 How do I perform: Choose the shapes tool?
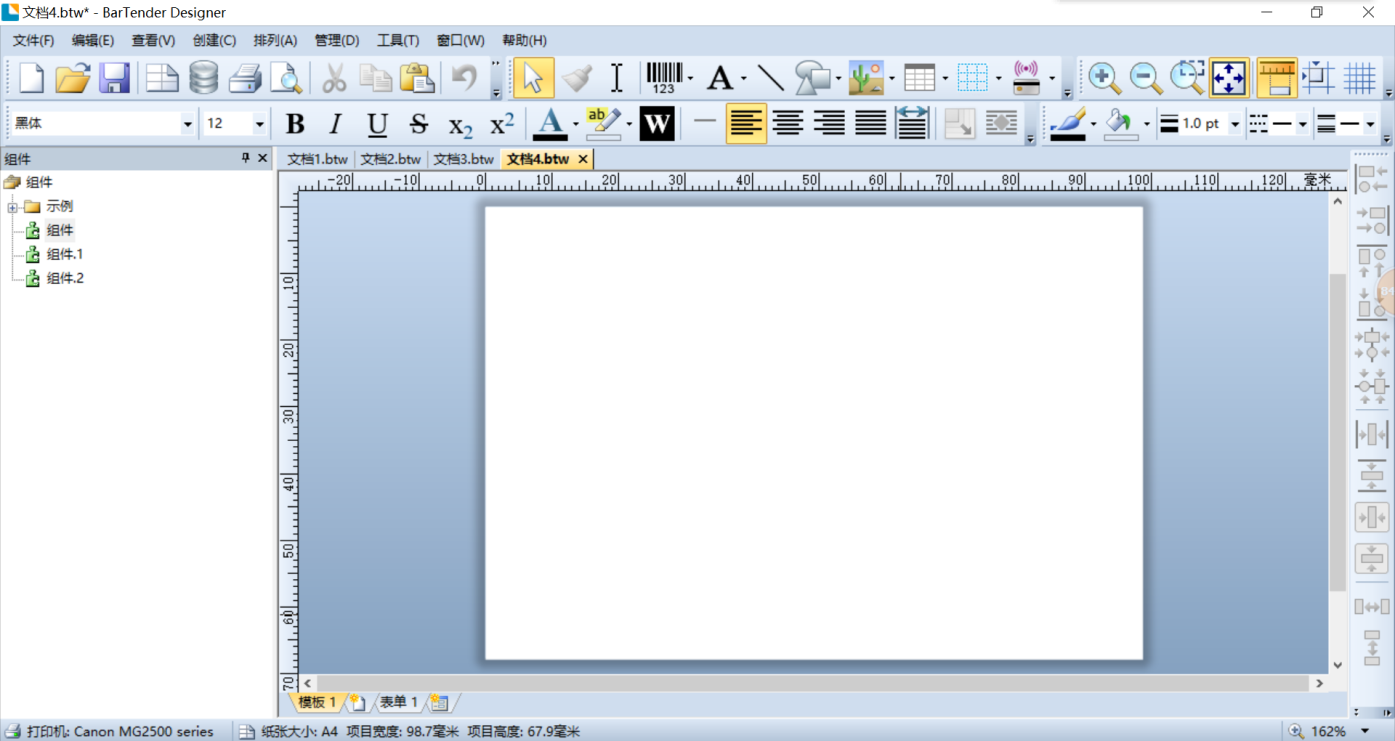pyautogui.click(x=813, y=78)
